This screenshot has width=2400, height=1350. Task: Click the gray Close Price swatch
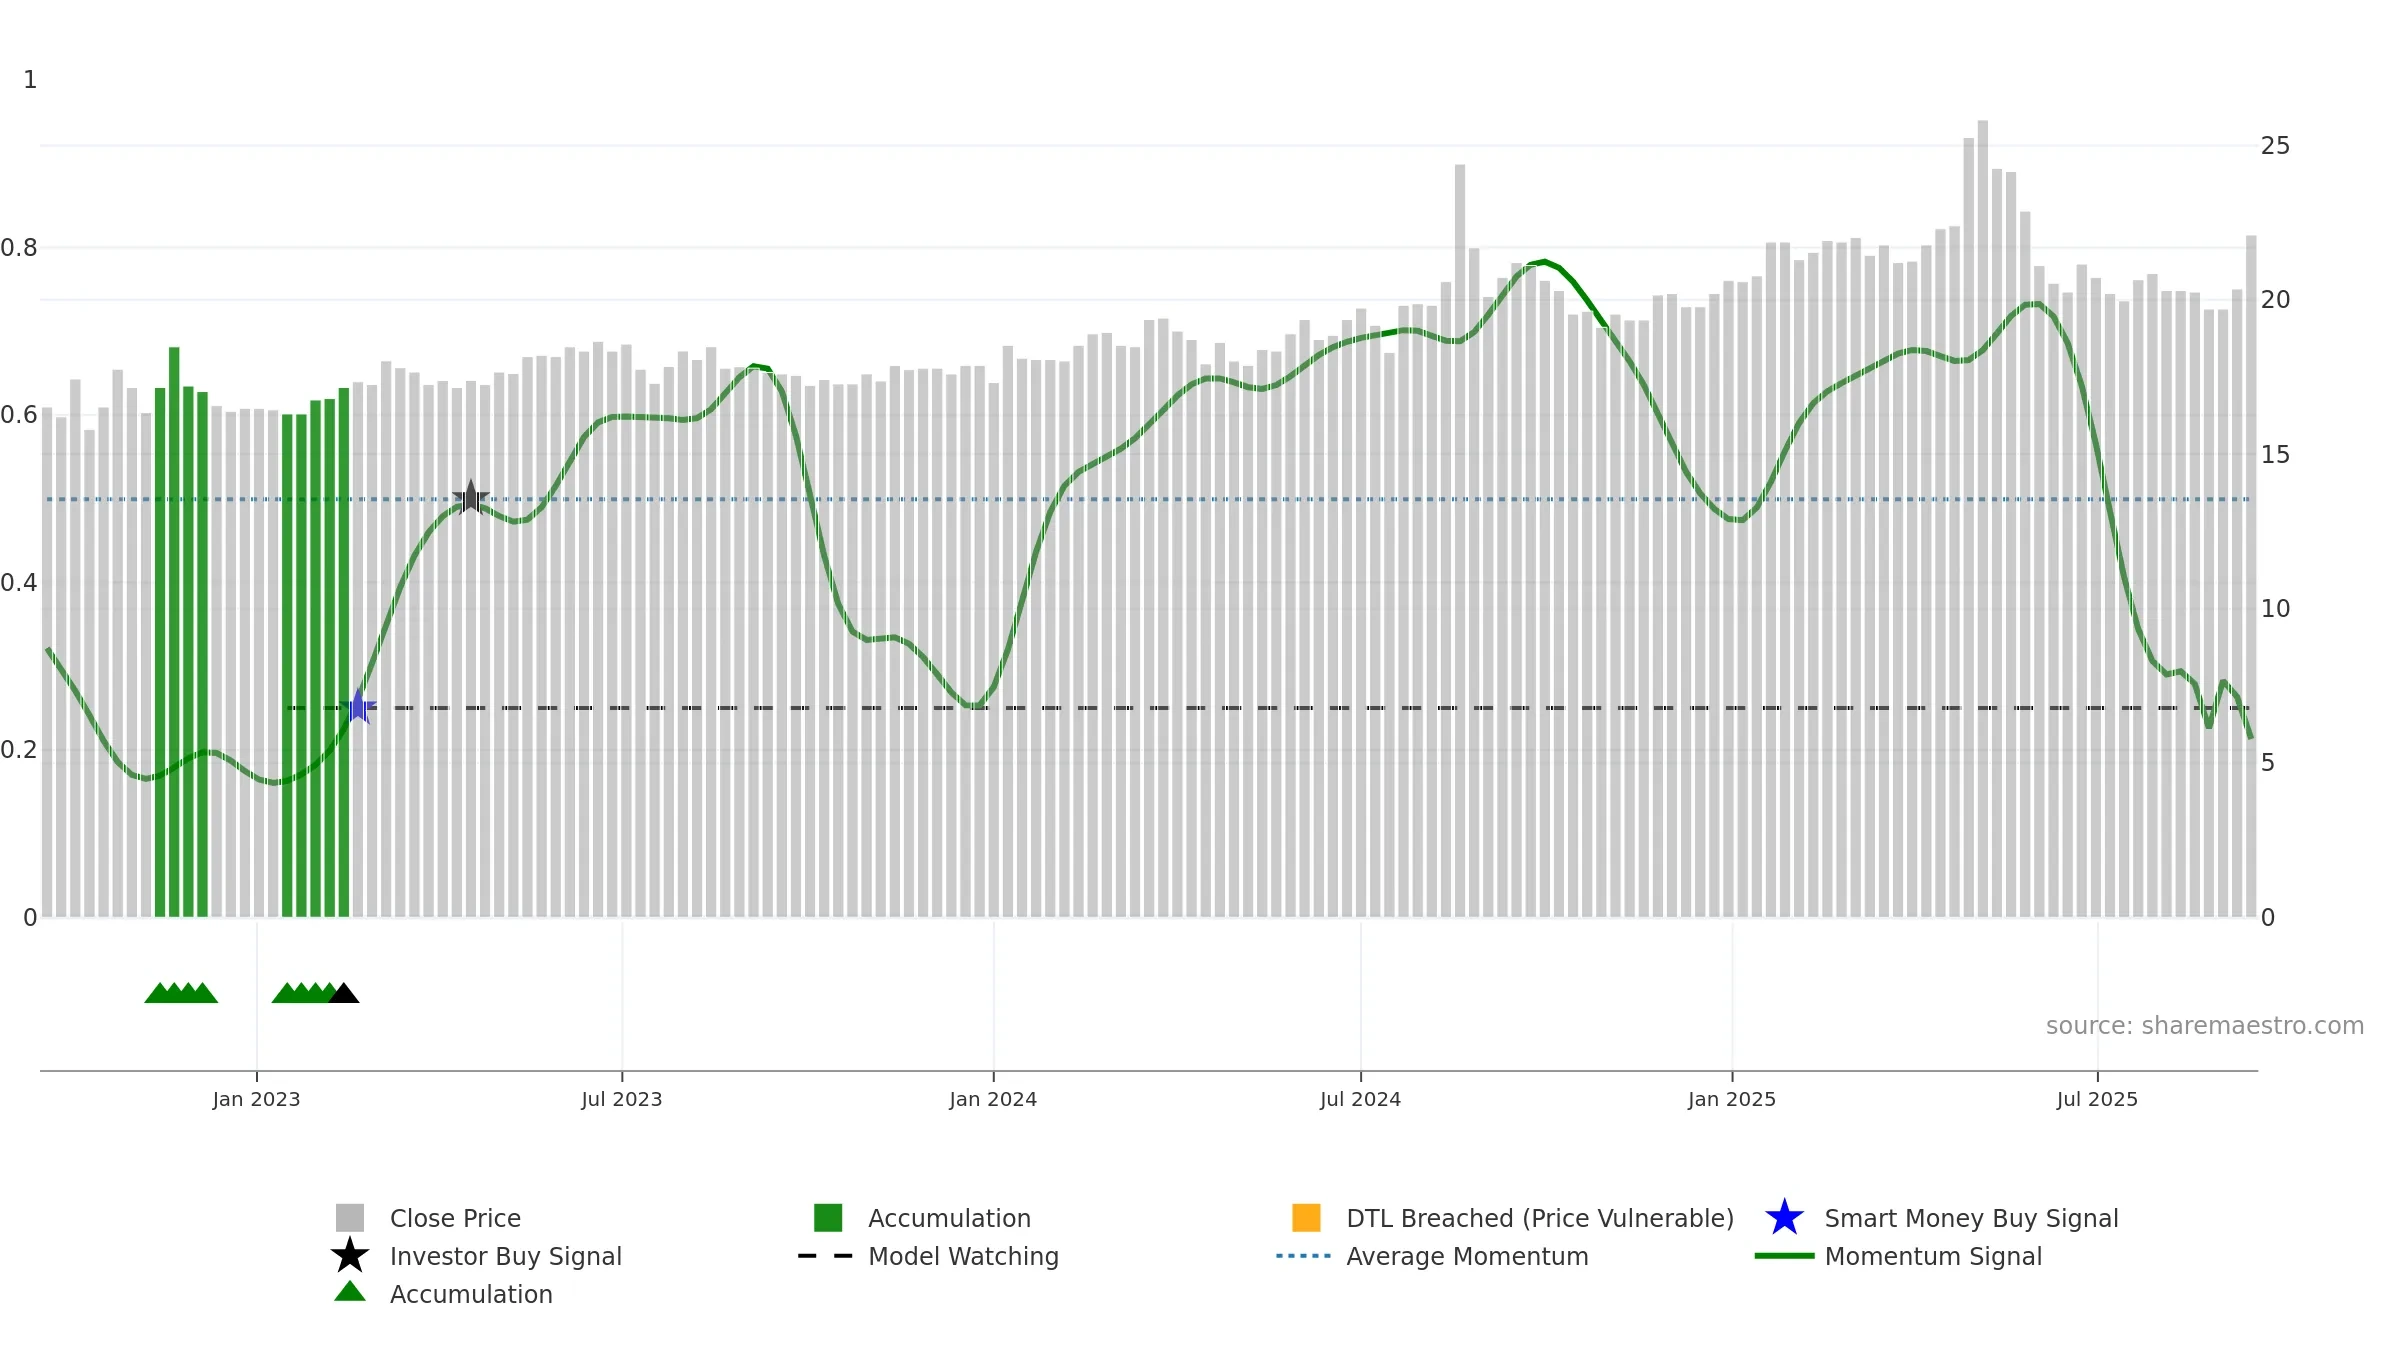[350, 1218]
